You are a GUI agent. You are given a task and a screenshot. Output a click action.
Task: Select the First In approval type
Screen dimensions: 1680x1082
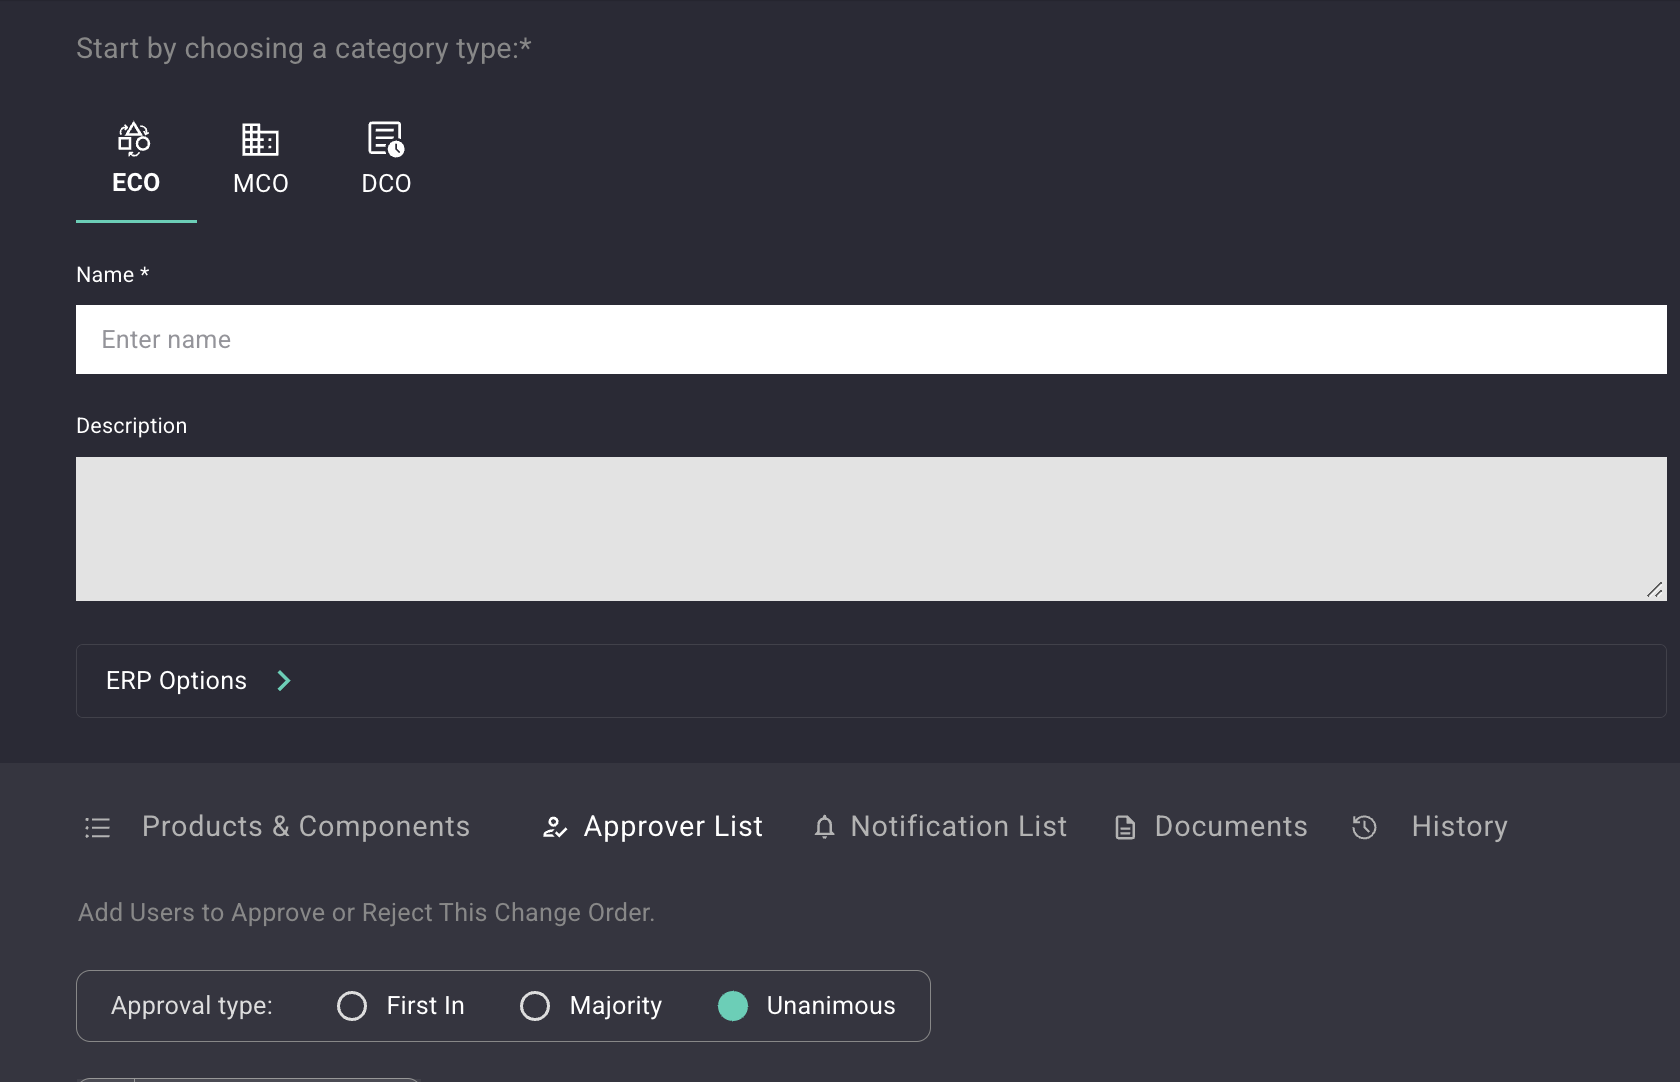point(352,1006)
